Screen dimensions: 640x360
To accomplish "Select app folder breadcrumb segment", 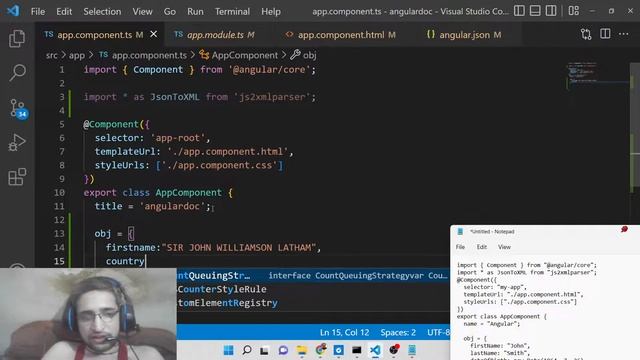I will (x=77, y=55).
